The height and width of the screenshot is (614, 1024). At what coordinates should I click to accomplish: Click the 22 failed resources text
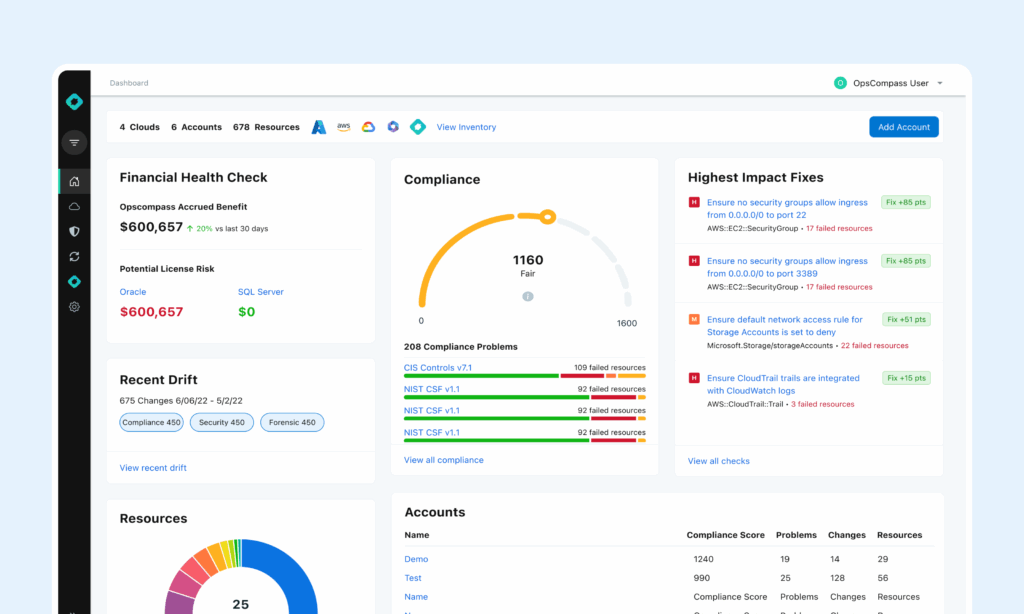(874, 346)
